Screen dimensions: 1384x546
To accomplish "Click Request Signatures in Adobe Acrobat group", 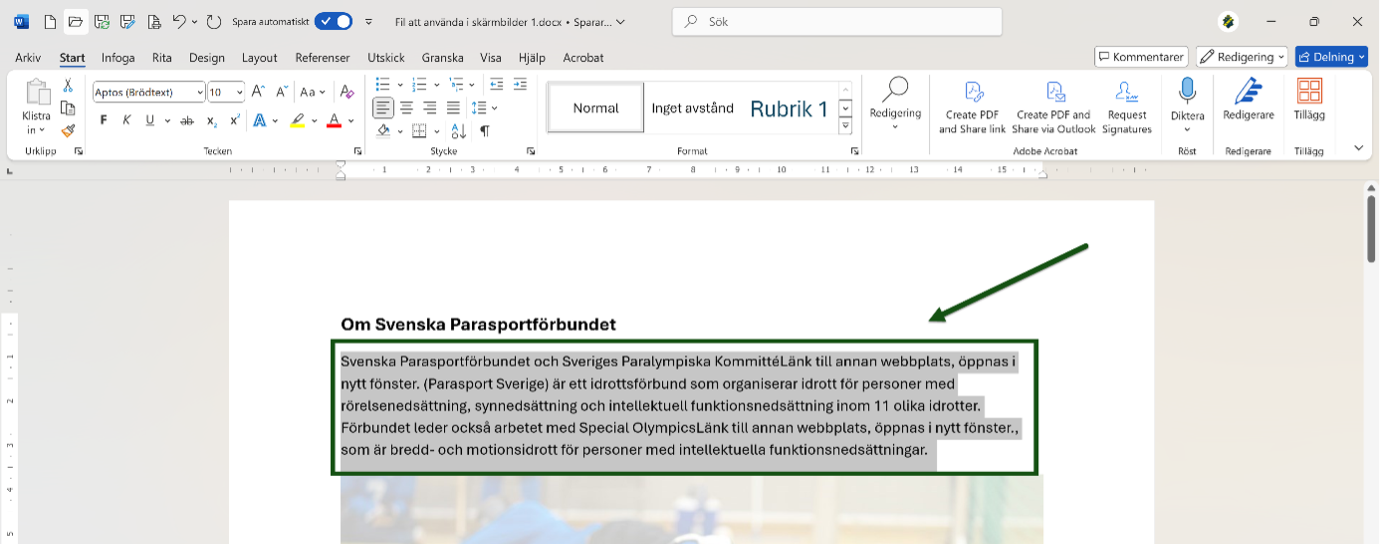I will point(1127,108).
